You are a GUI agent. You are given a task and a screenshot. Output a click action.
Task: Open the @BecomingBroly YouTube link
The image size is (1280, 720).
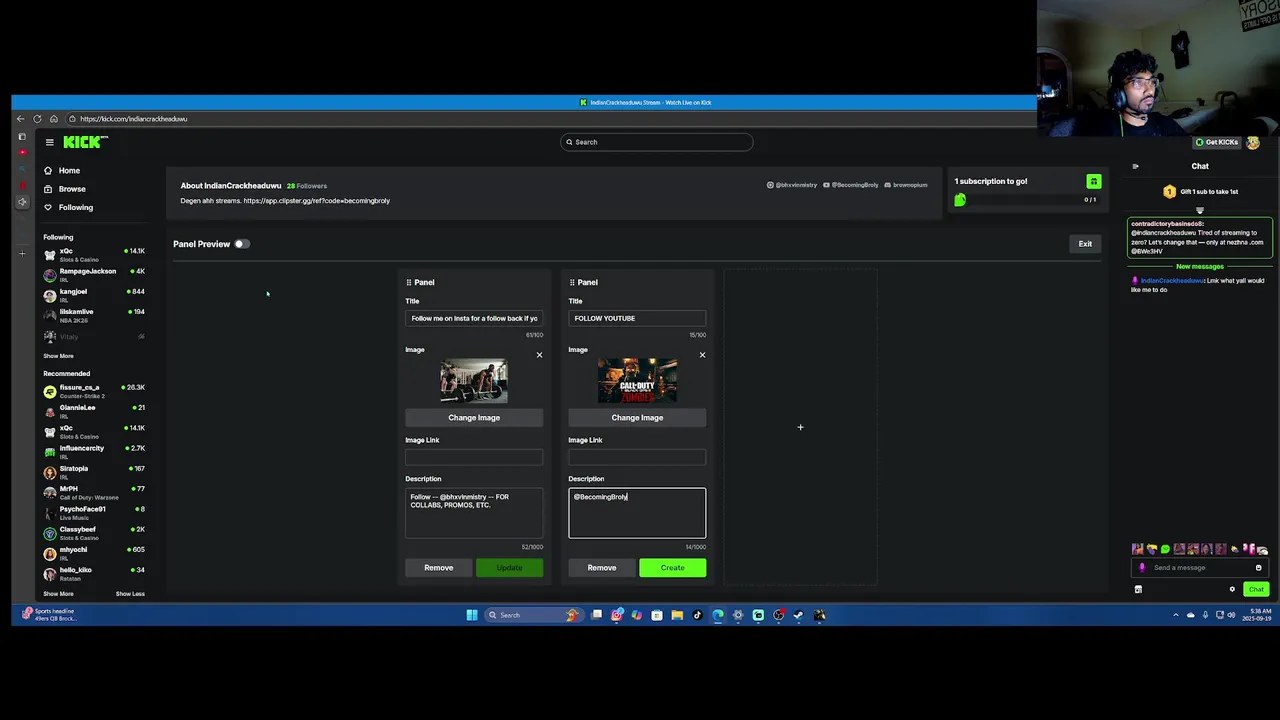tap(850, 185)
